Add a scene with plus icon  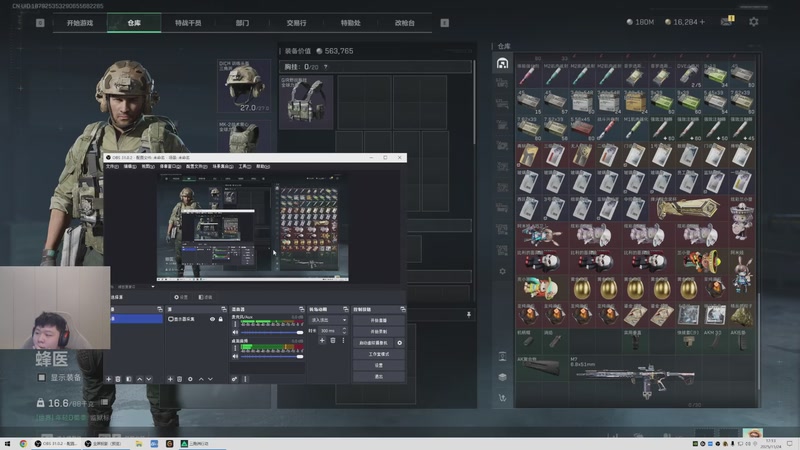(x=108, y=379)
